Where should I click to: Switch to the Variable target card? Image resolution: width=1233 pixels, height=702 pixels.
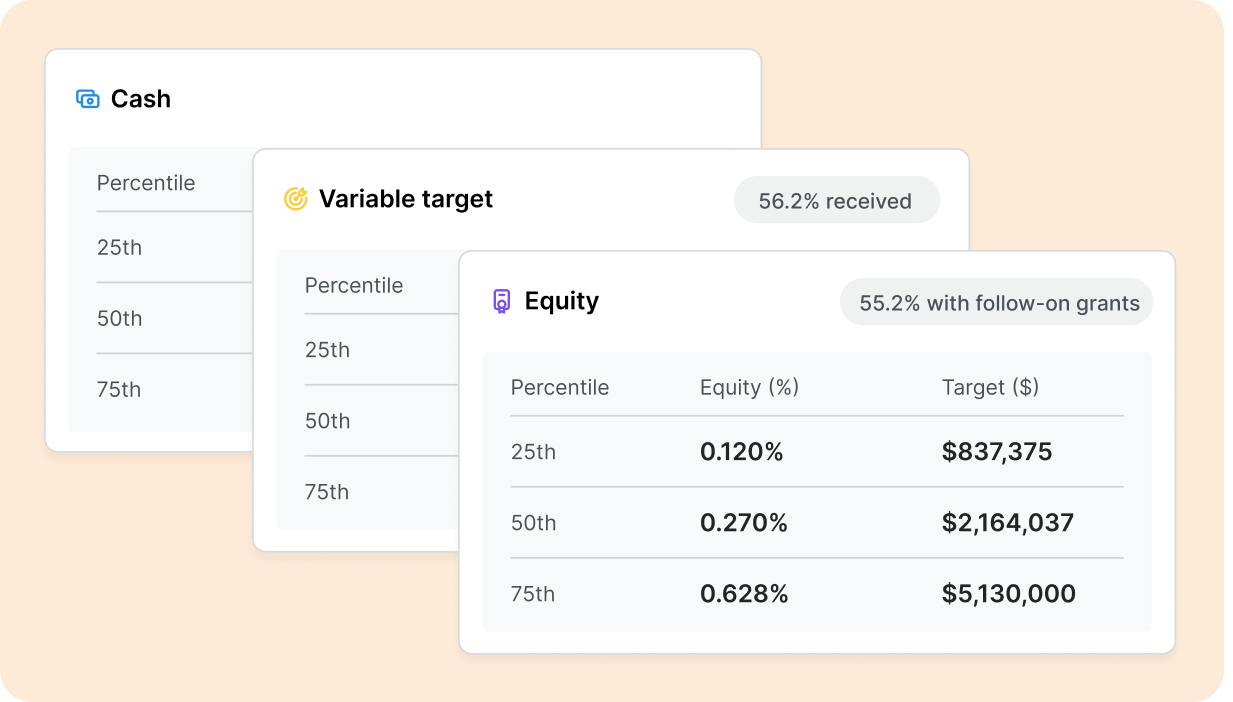pos(406,199)
